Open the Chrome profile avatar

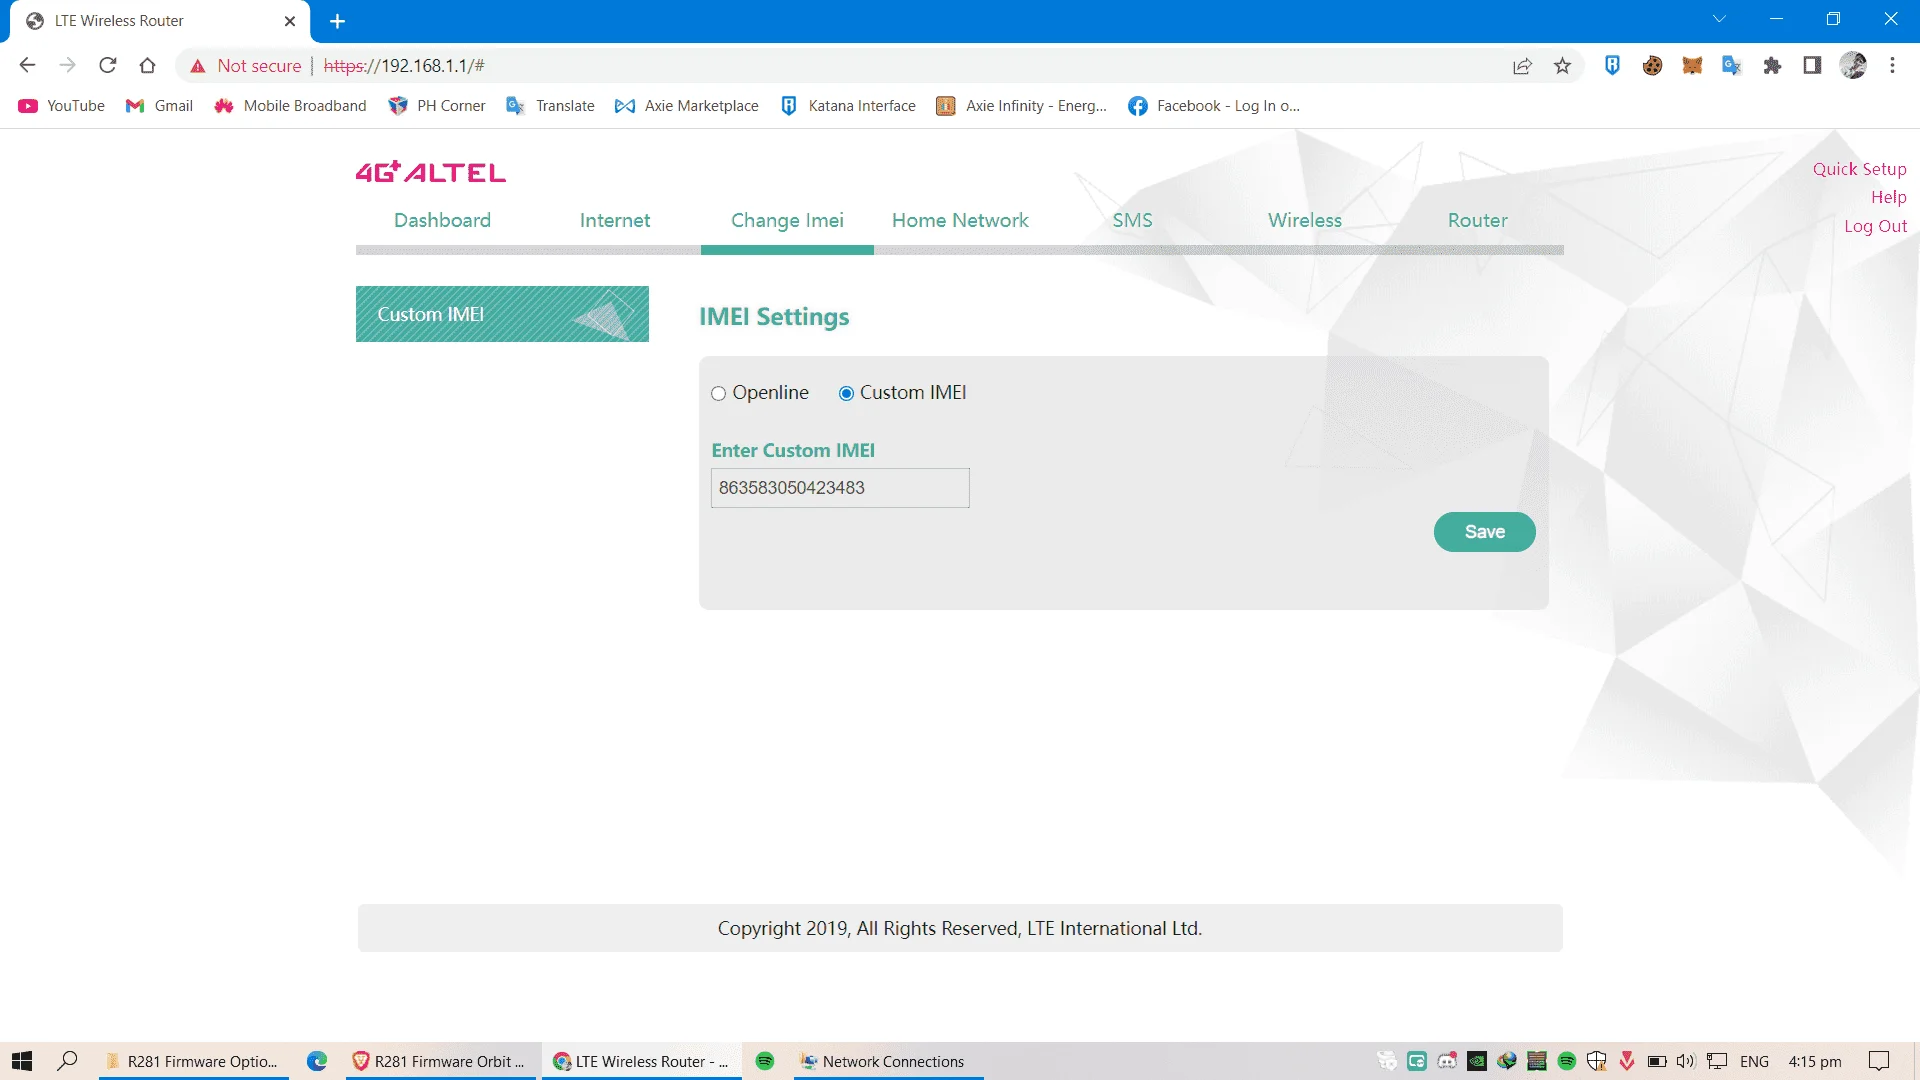click(x=1853, y=66)
